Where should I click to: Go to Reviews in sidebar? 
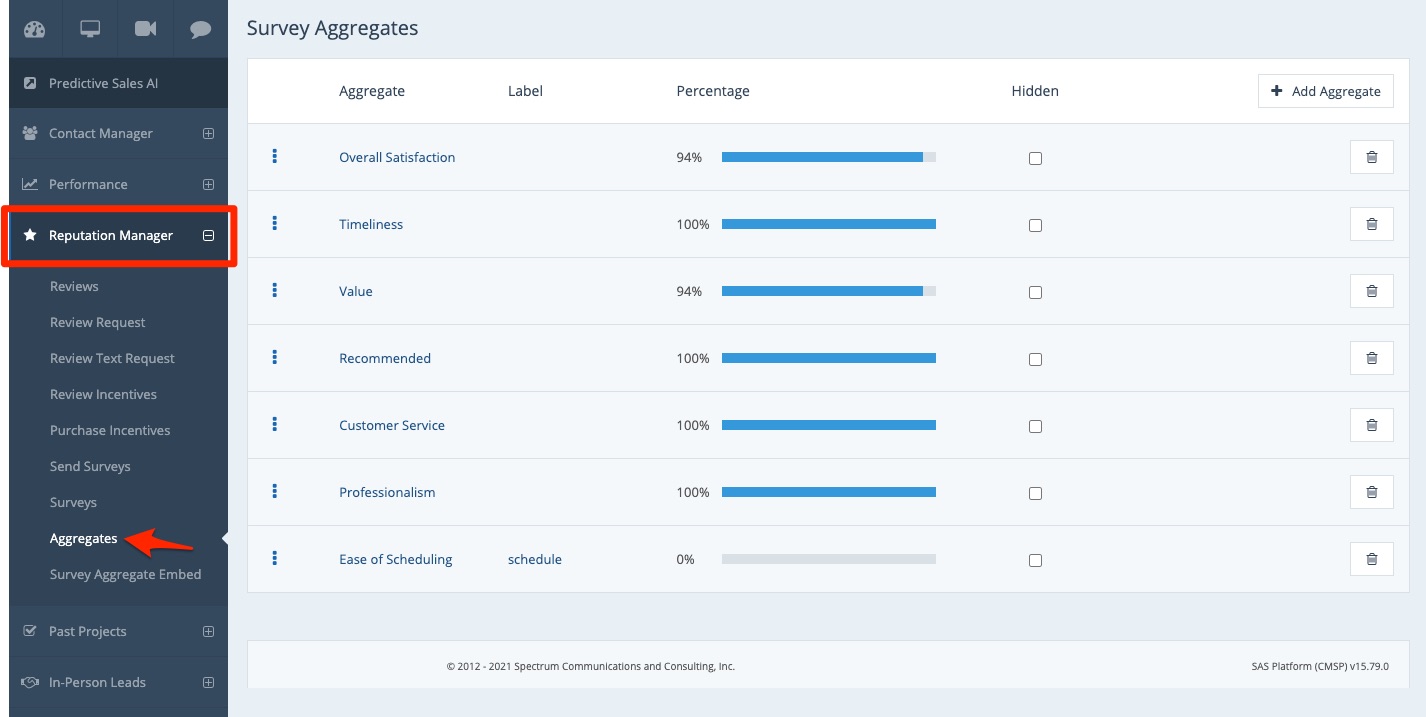(74, 286)
